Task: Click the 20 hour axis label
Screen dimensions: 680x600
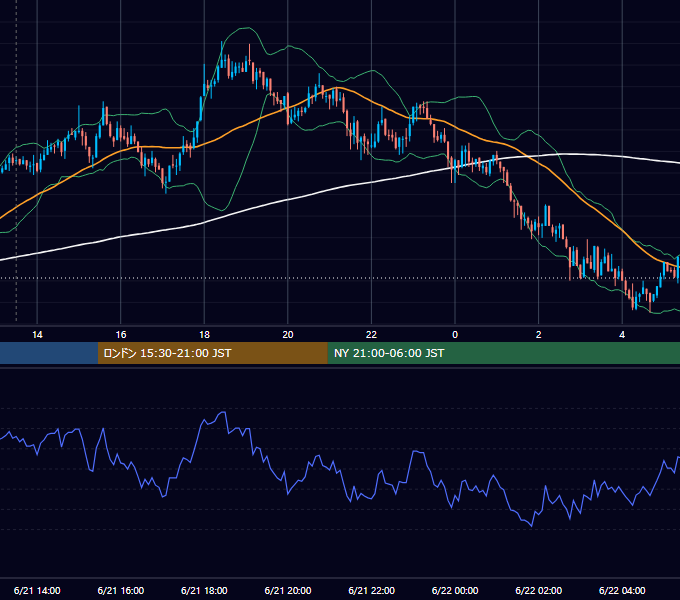Action: (x=288, y=335)
